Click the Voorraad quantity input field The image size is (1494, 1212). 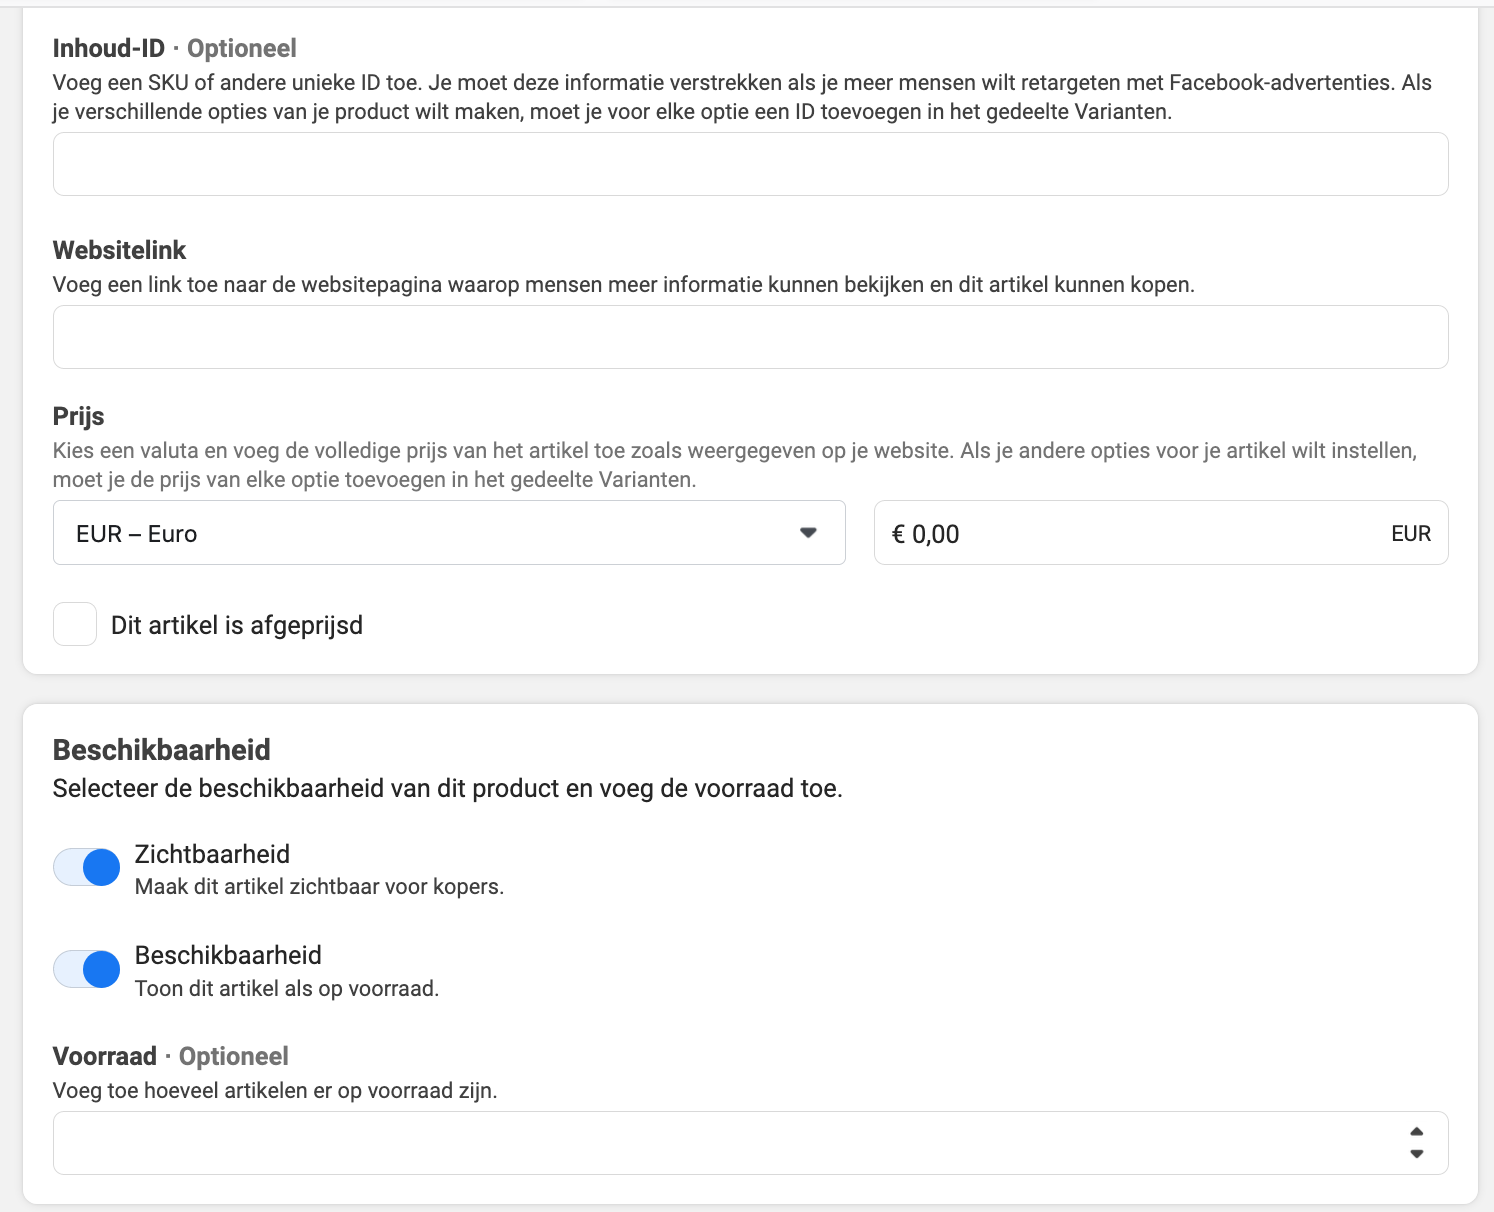(750, 1143)
